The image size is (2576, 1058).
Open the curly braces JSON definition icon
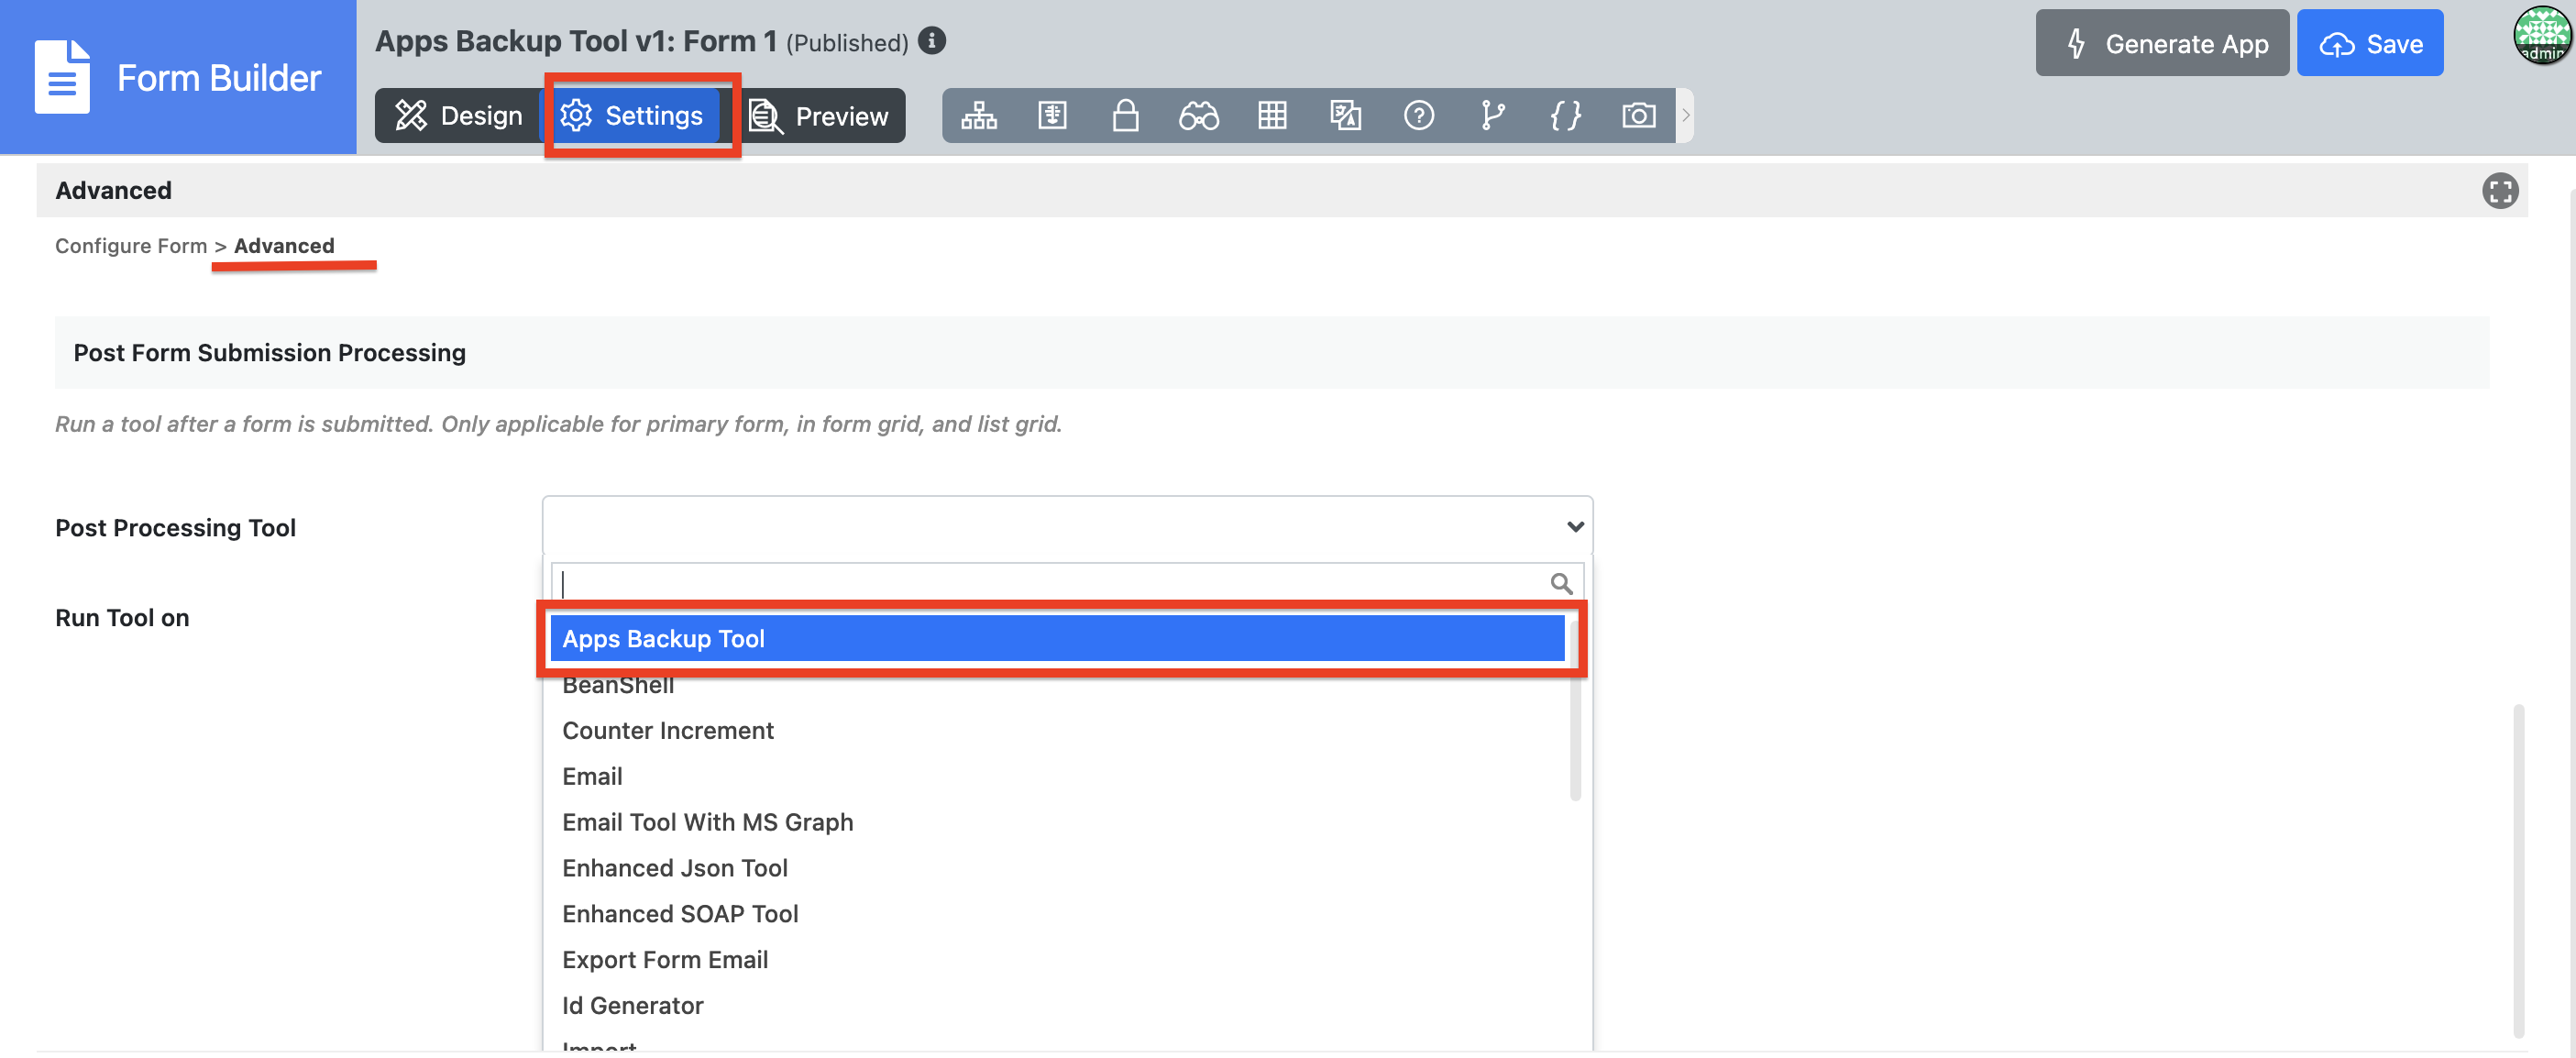click(1565, 116)
